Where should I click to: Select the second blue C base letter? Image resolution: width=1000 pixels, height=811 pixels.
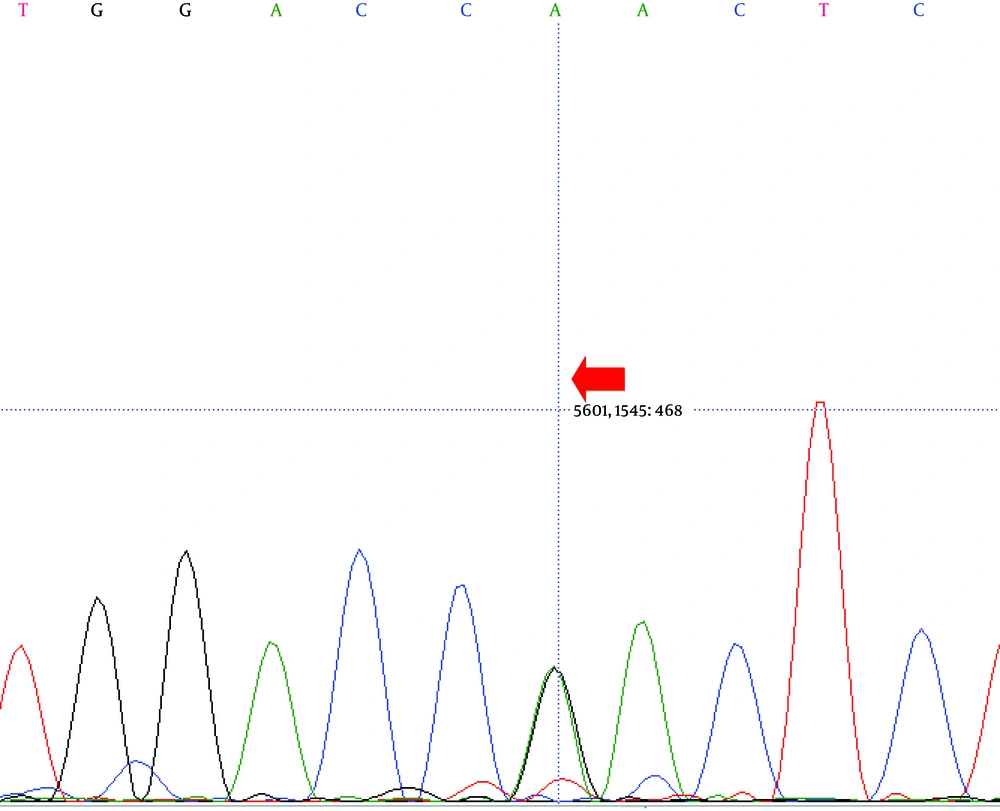pos(464,13)
